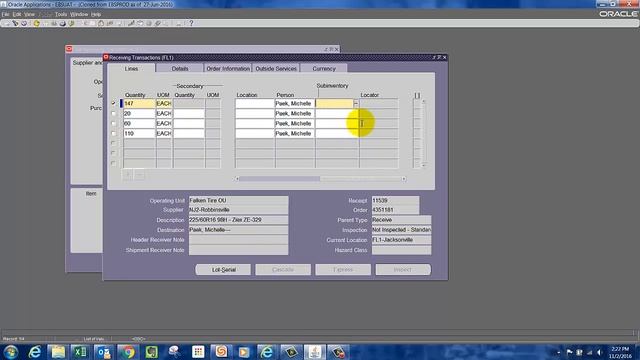Open folder tools icon above the lines scrollbar
This screenshot has width=640, height=360.
(417, 95)
